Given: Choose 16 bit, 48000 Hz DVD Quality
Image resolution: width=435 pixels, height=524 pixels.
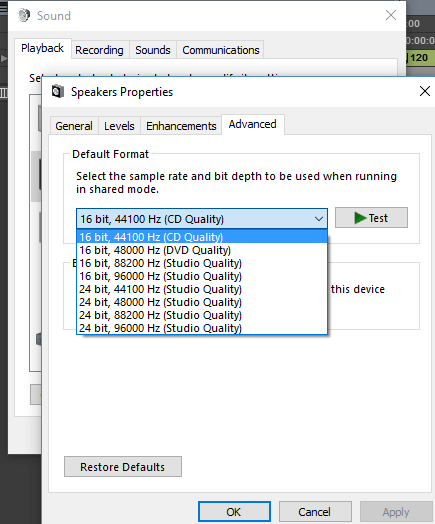Looking at the screenshot, I should click(202, 250).
